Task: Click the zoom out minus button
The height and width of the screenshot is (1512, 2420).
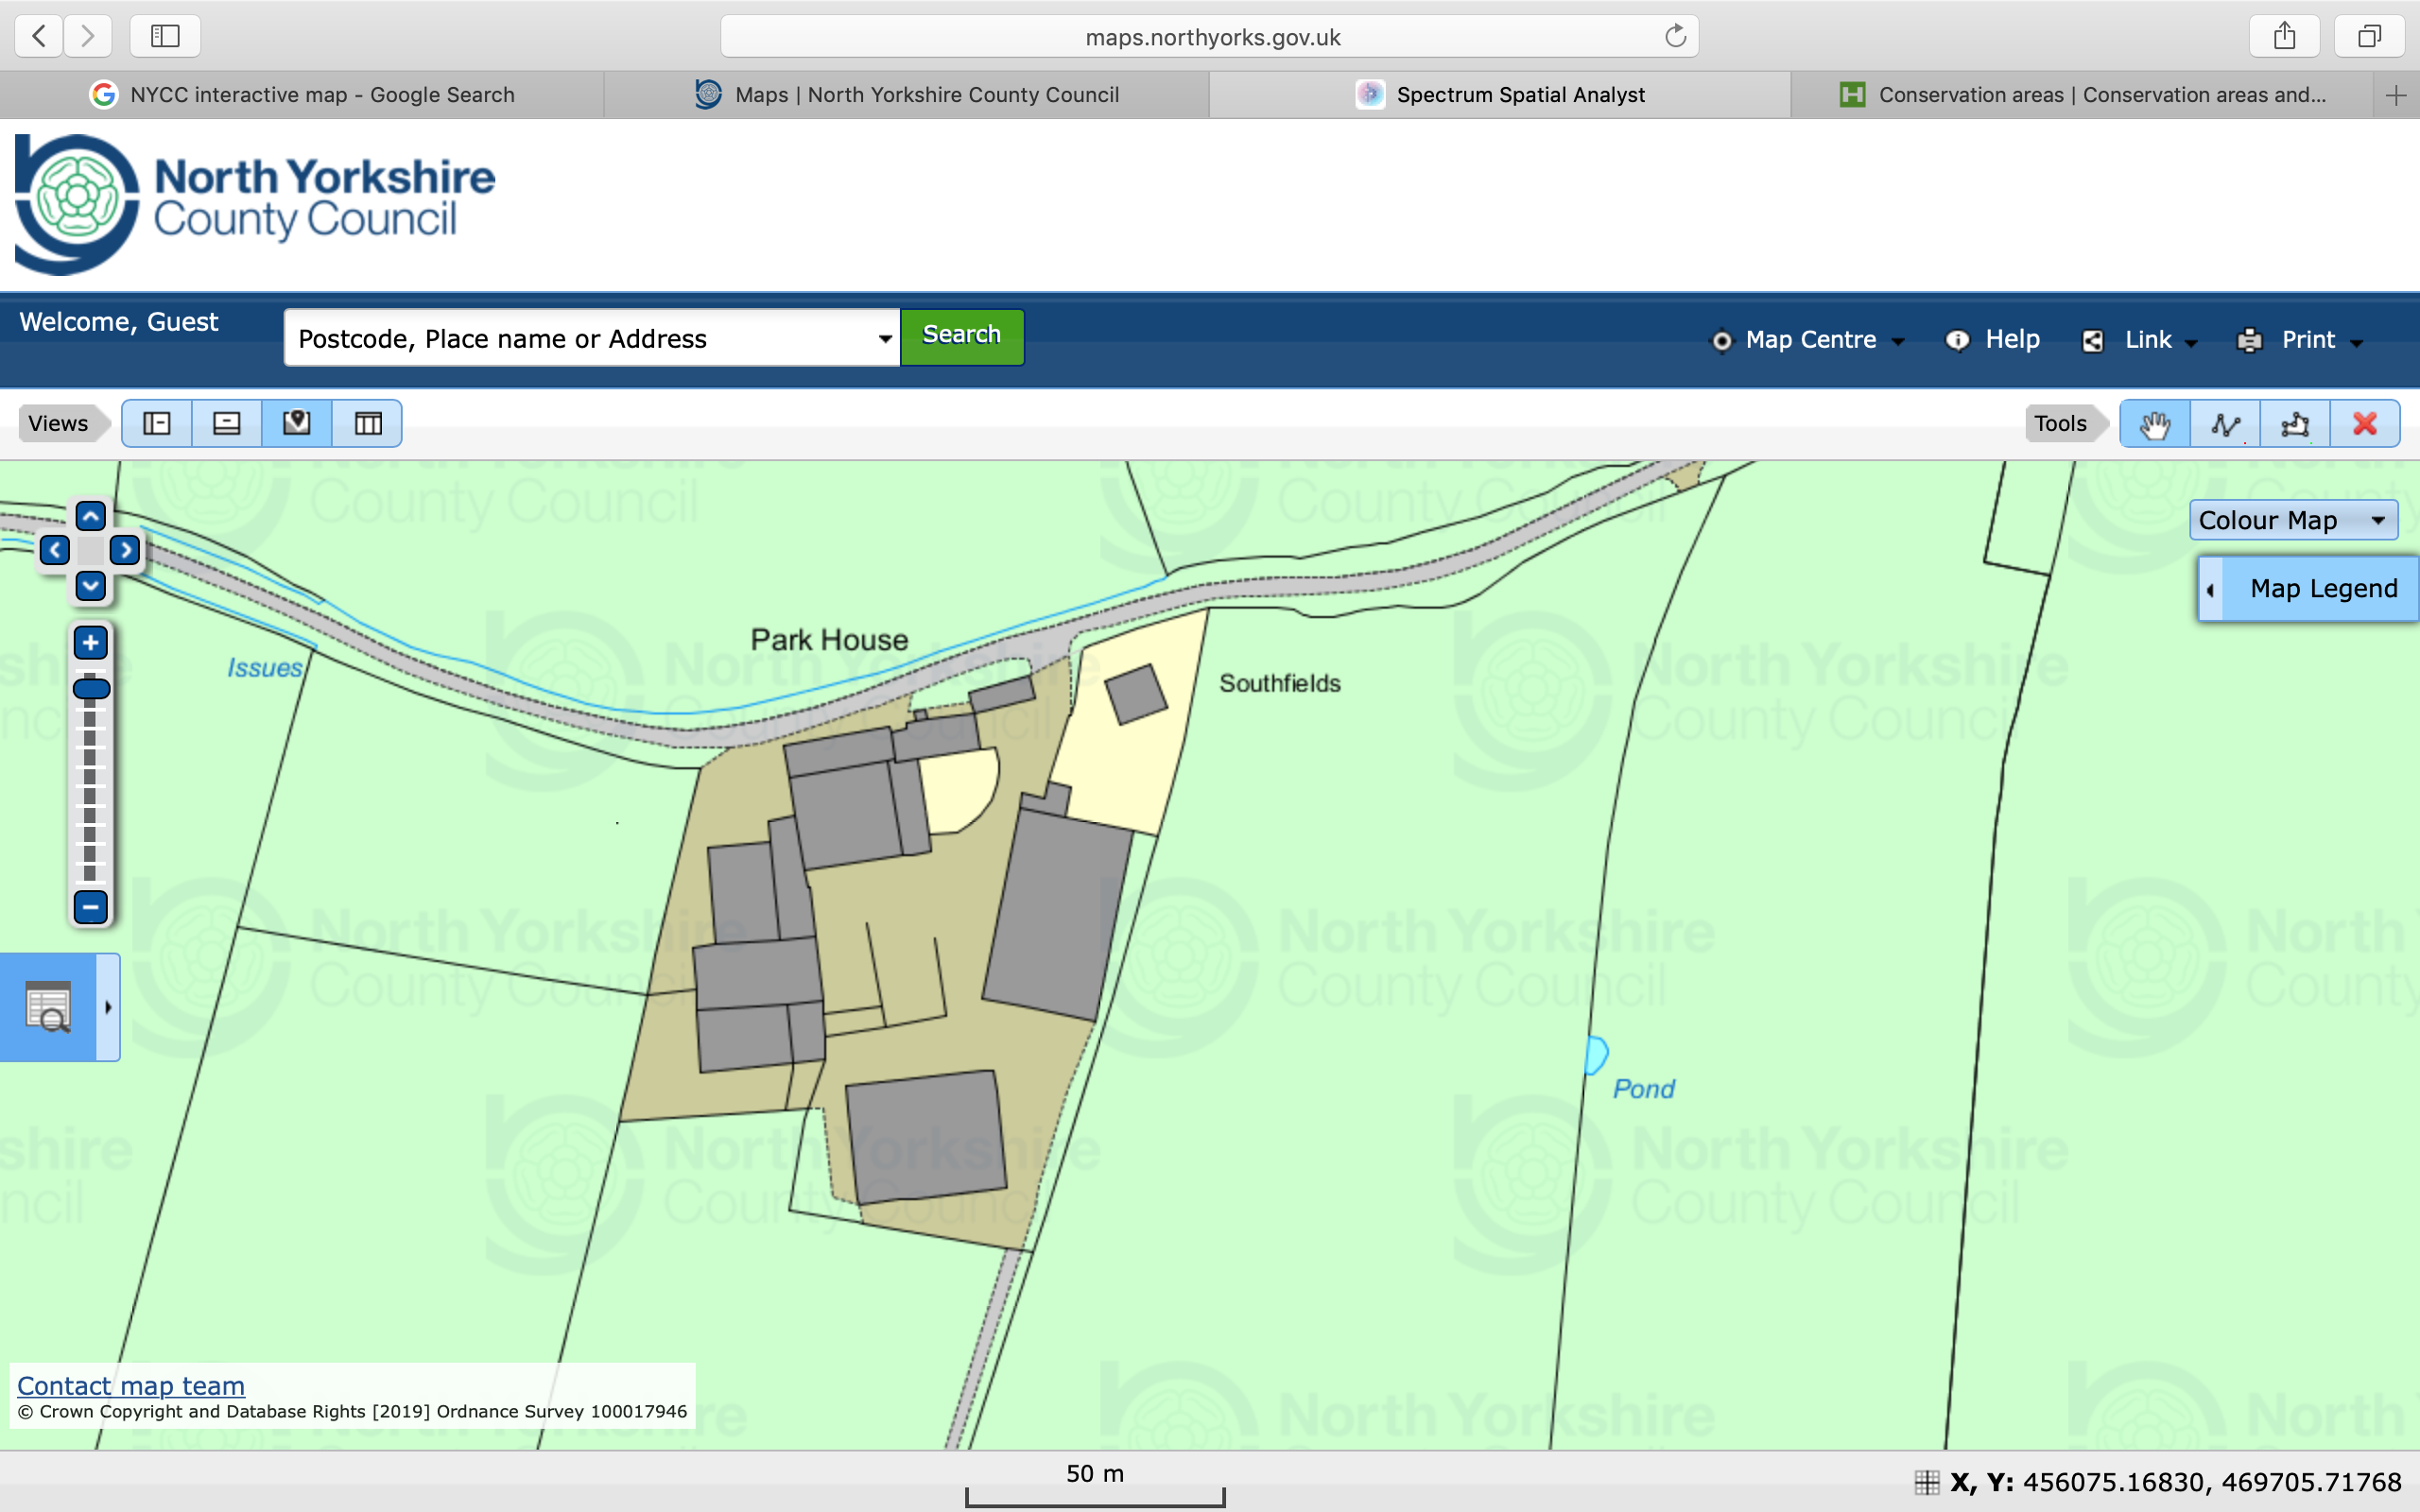Action: (x=91, y=907)
